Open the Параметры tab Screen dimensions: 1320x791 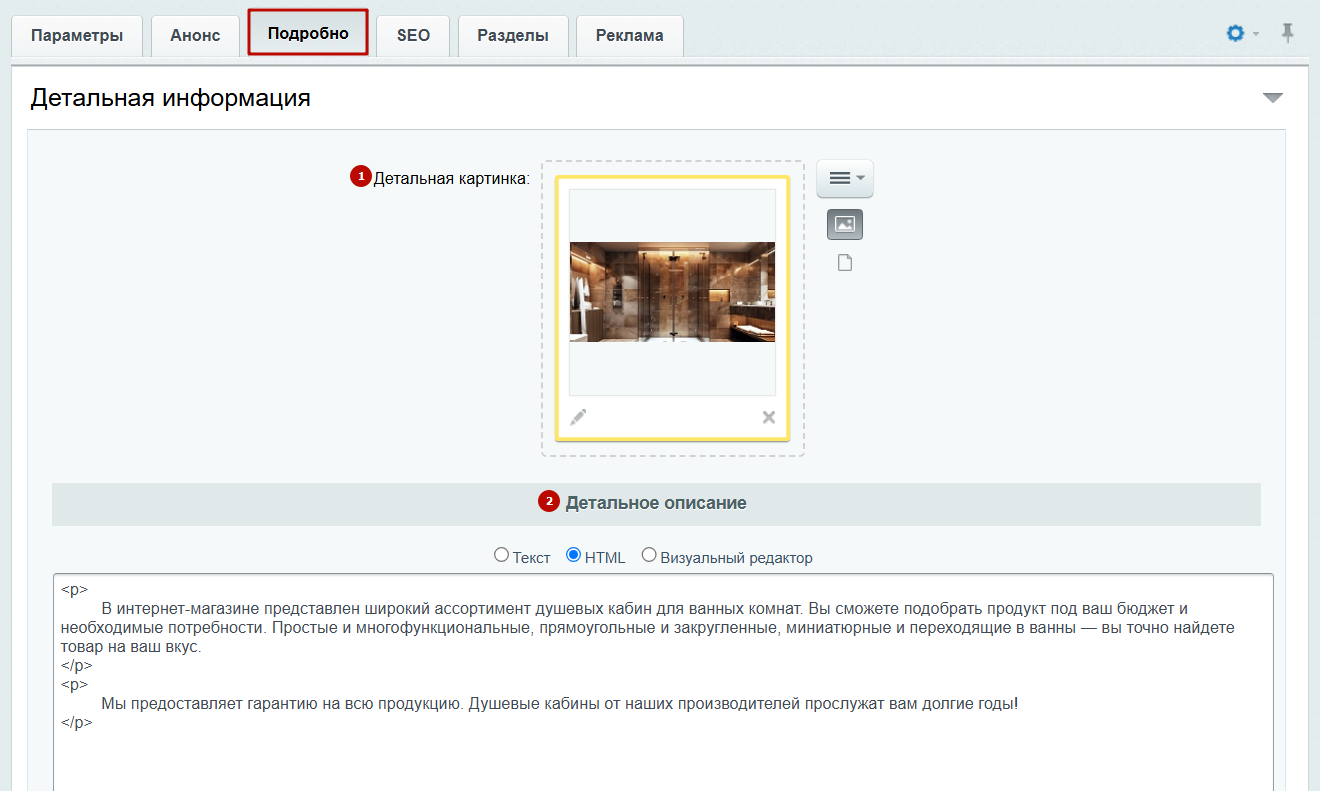pyautogui.click(x=77, y=36)
